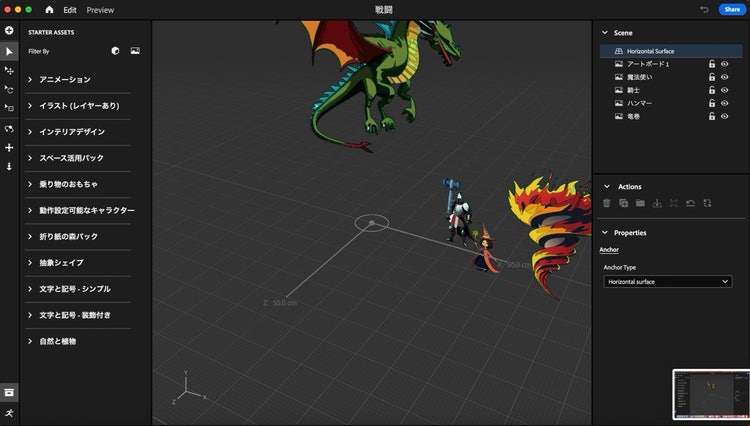Open the Starter Assets panel icon at bottom-left
The image size is (750, 426).
point(9,393)
